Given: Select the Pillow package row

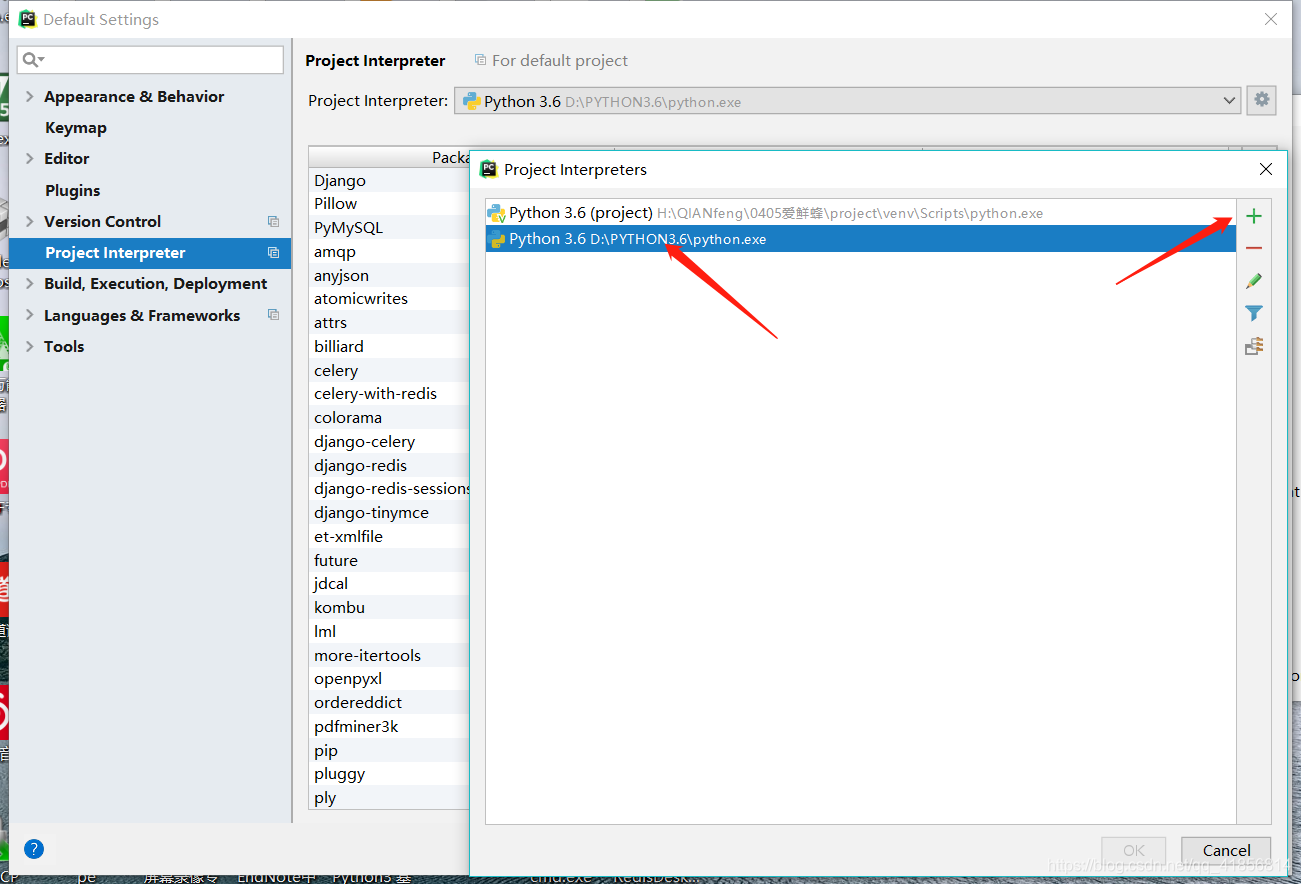Looking at the screenshot, I should tap(389, 203).
